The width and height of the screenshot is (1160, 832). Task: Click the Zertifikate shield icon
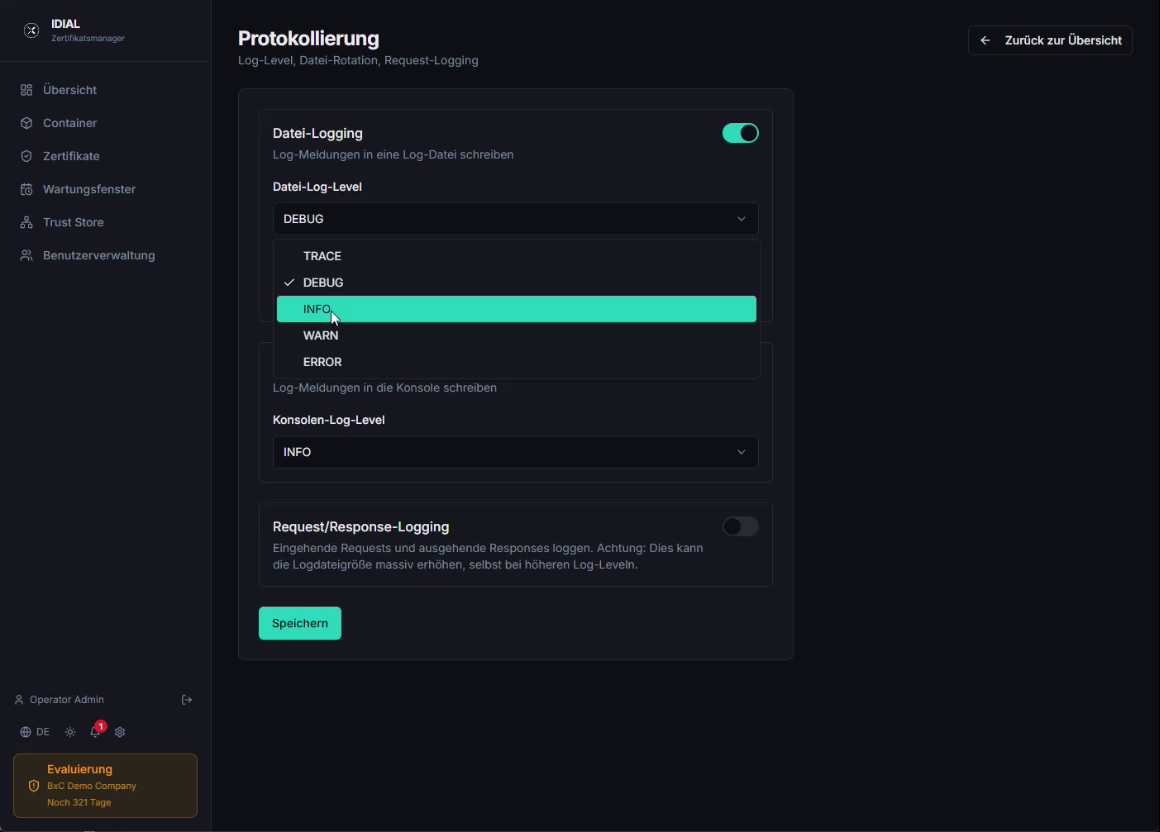click(x=27, y=156)
